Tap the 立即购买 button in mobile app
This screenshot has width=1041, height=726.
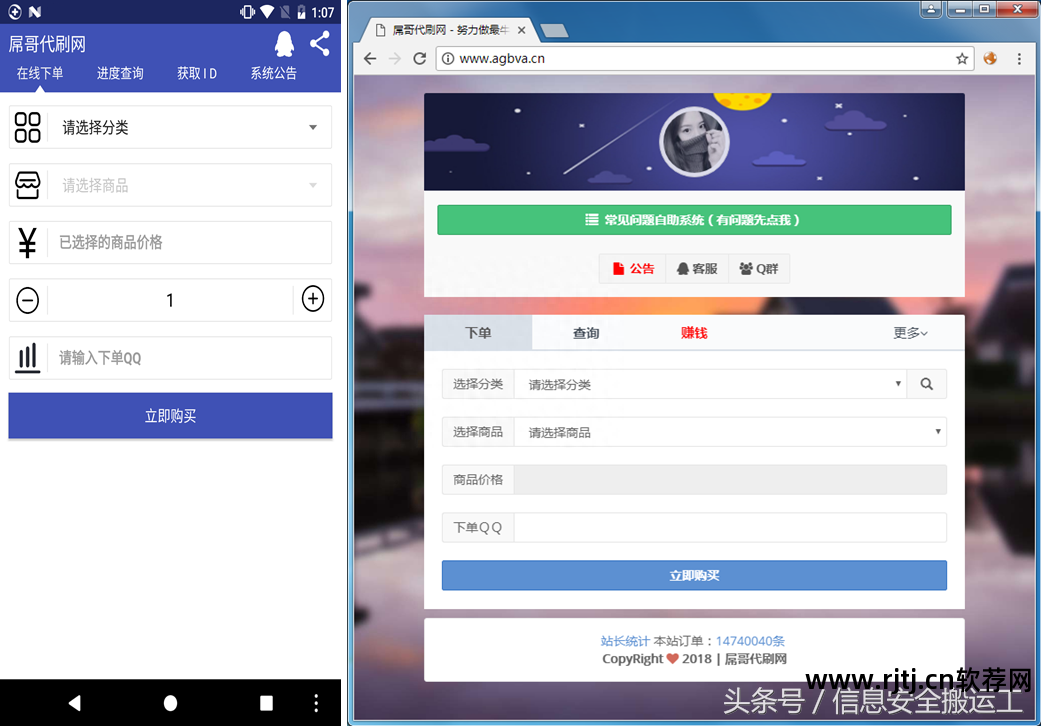click(x=170, y=416)
